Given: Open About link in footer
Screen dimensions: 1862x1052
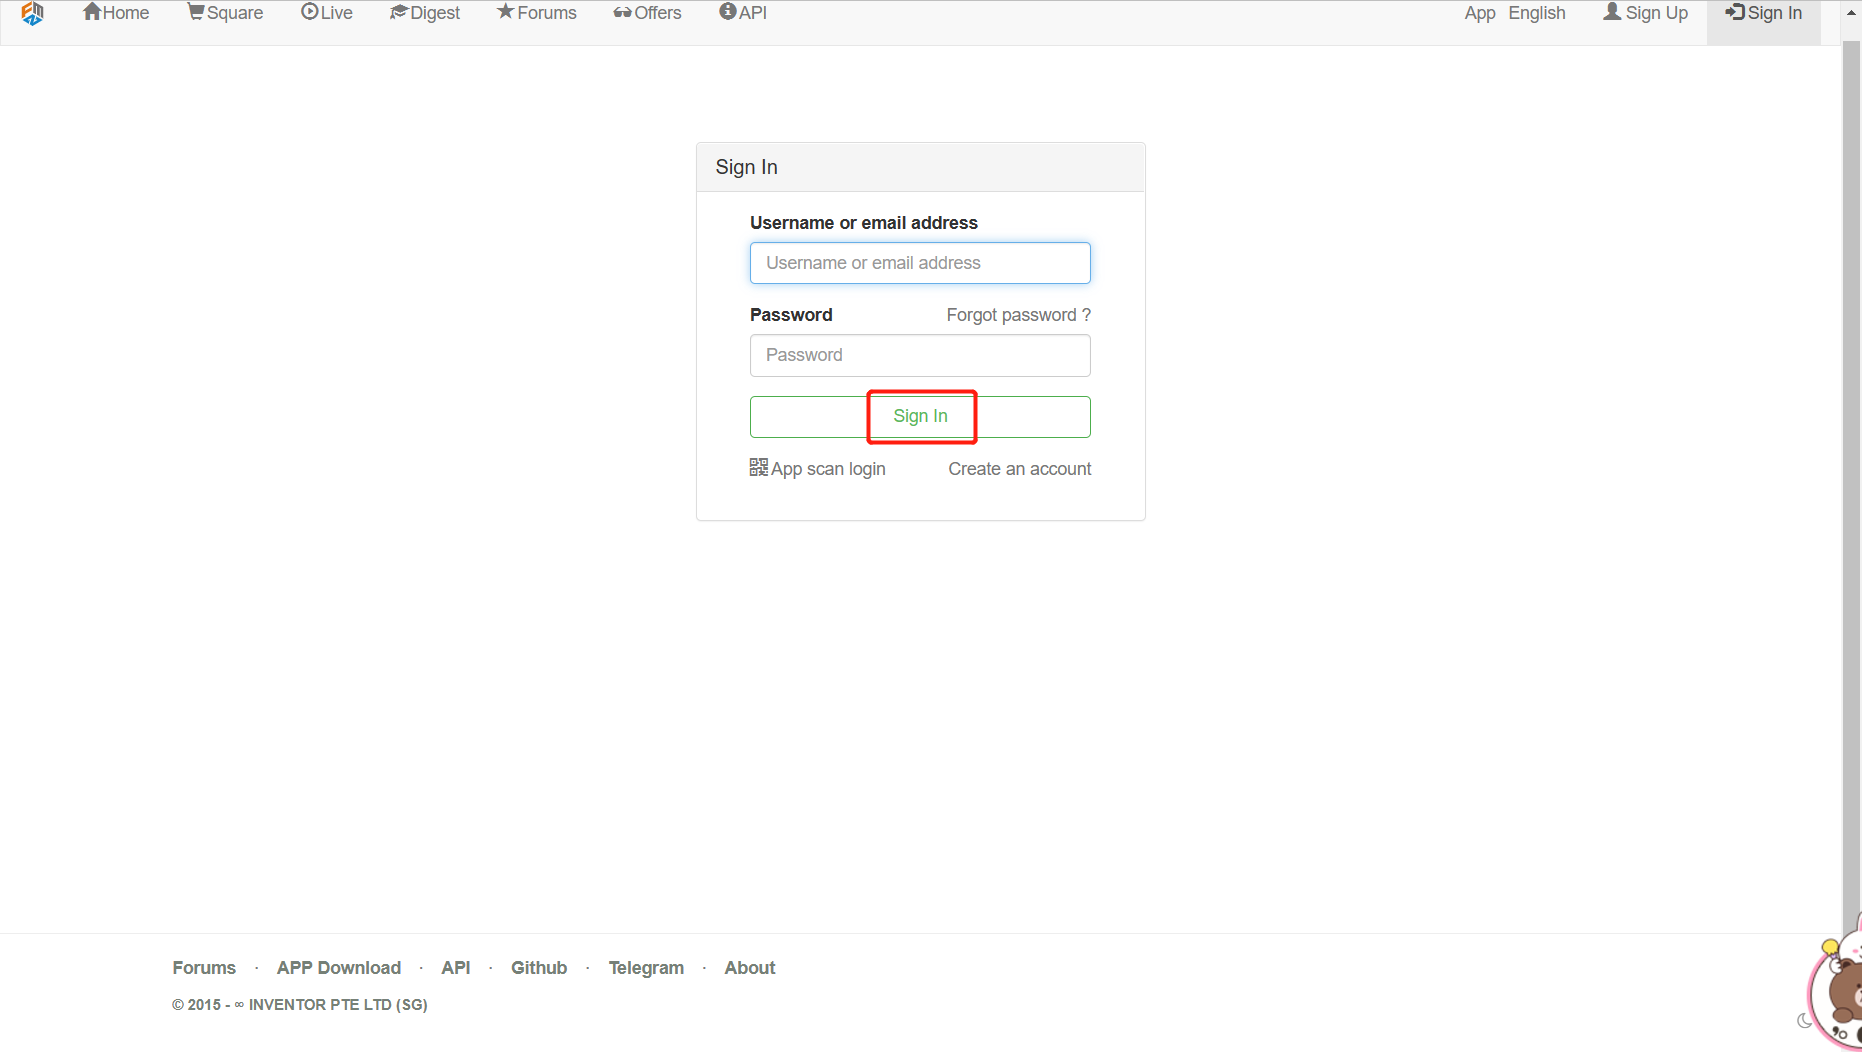Looking at the screenshot, I should (750, 968).
